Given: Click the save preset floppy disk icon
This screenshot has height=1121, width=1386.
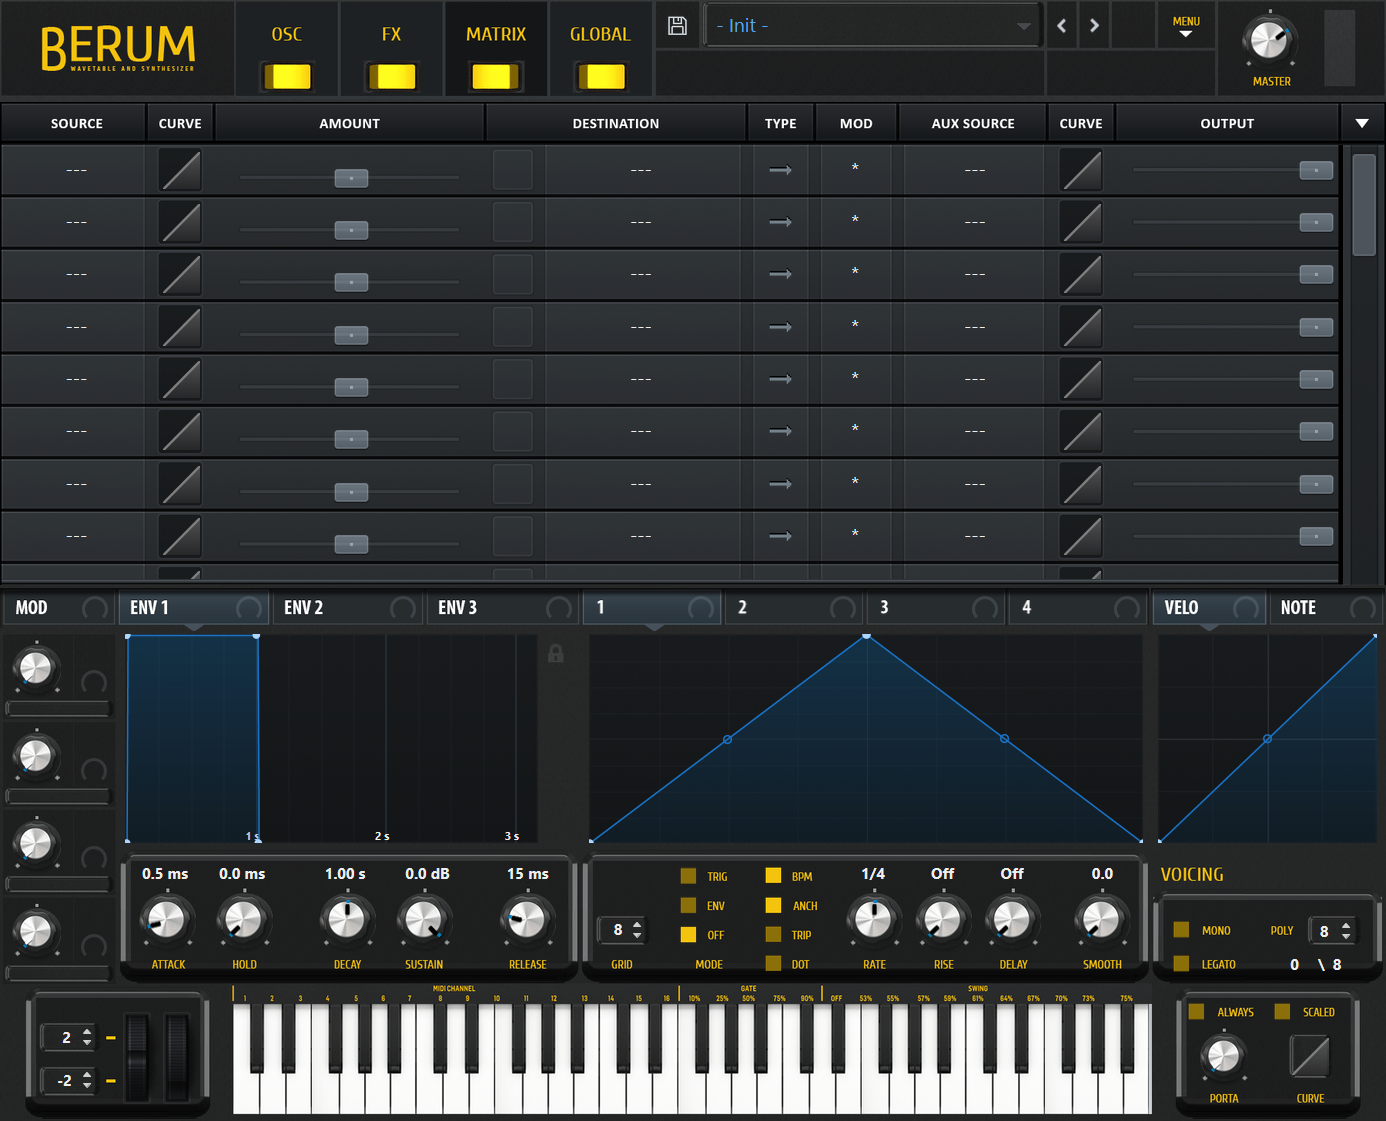Looking at the screenshot, I should tap(677, 26).
